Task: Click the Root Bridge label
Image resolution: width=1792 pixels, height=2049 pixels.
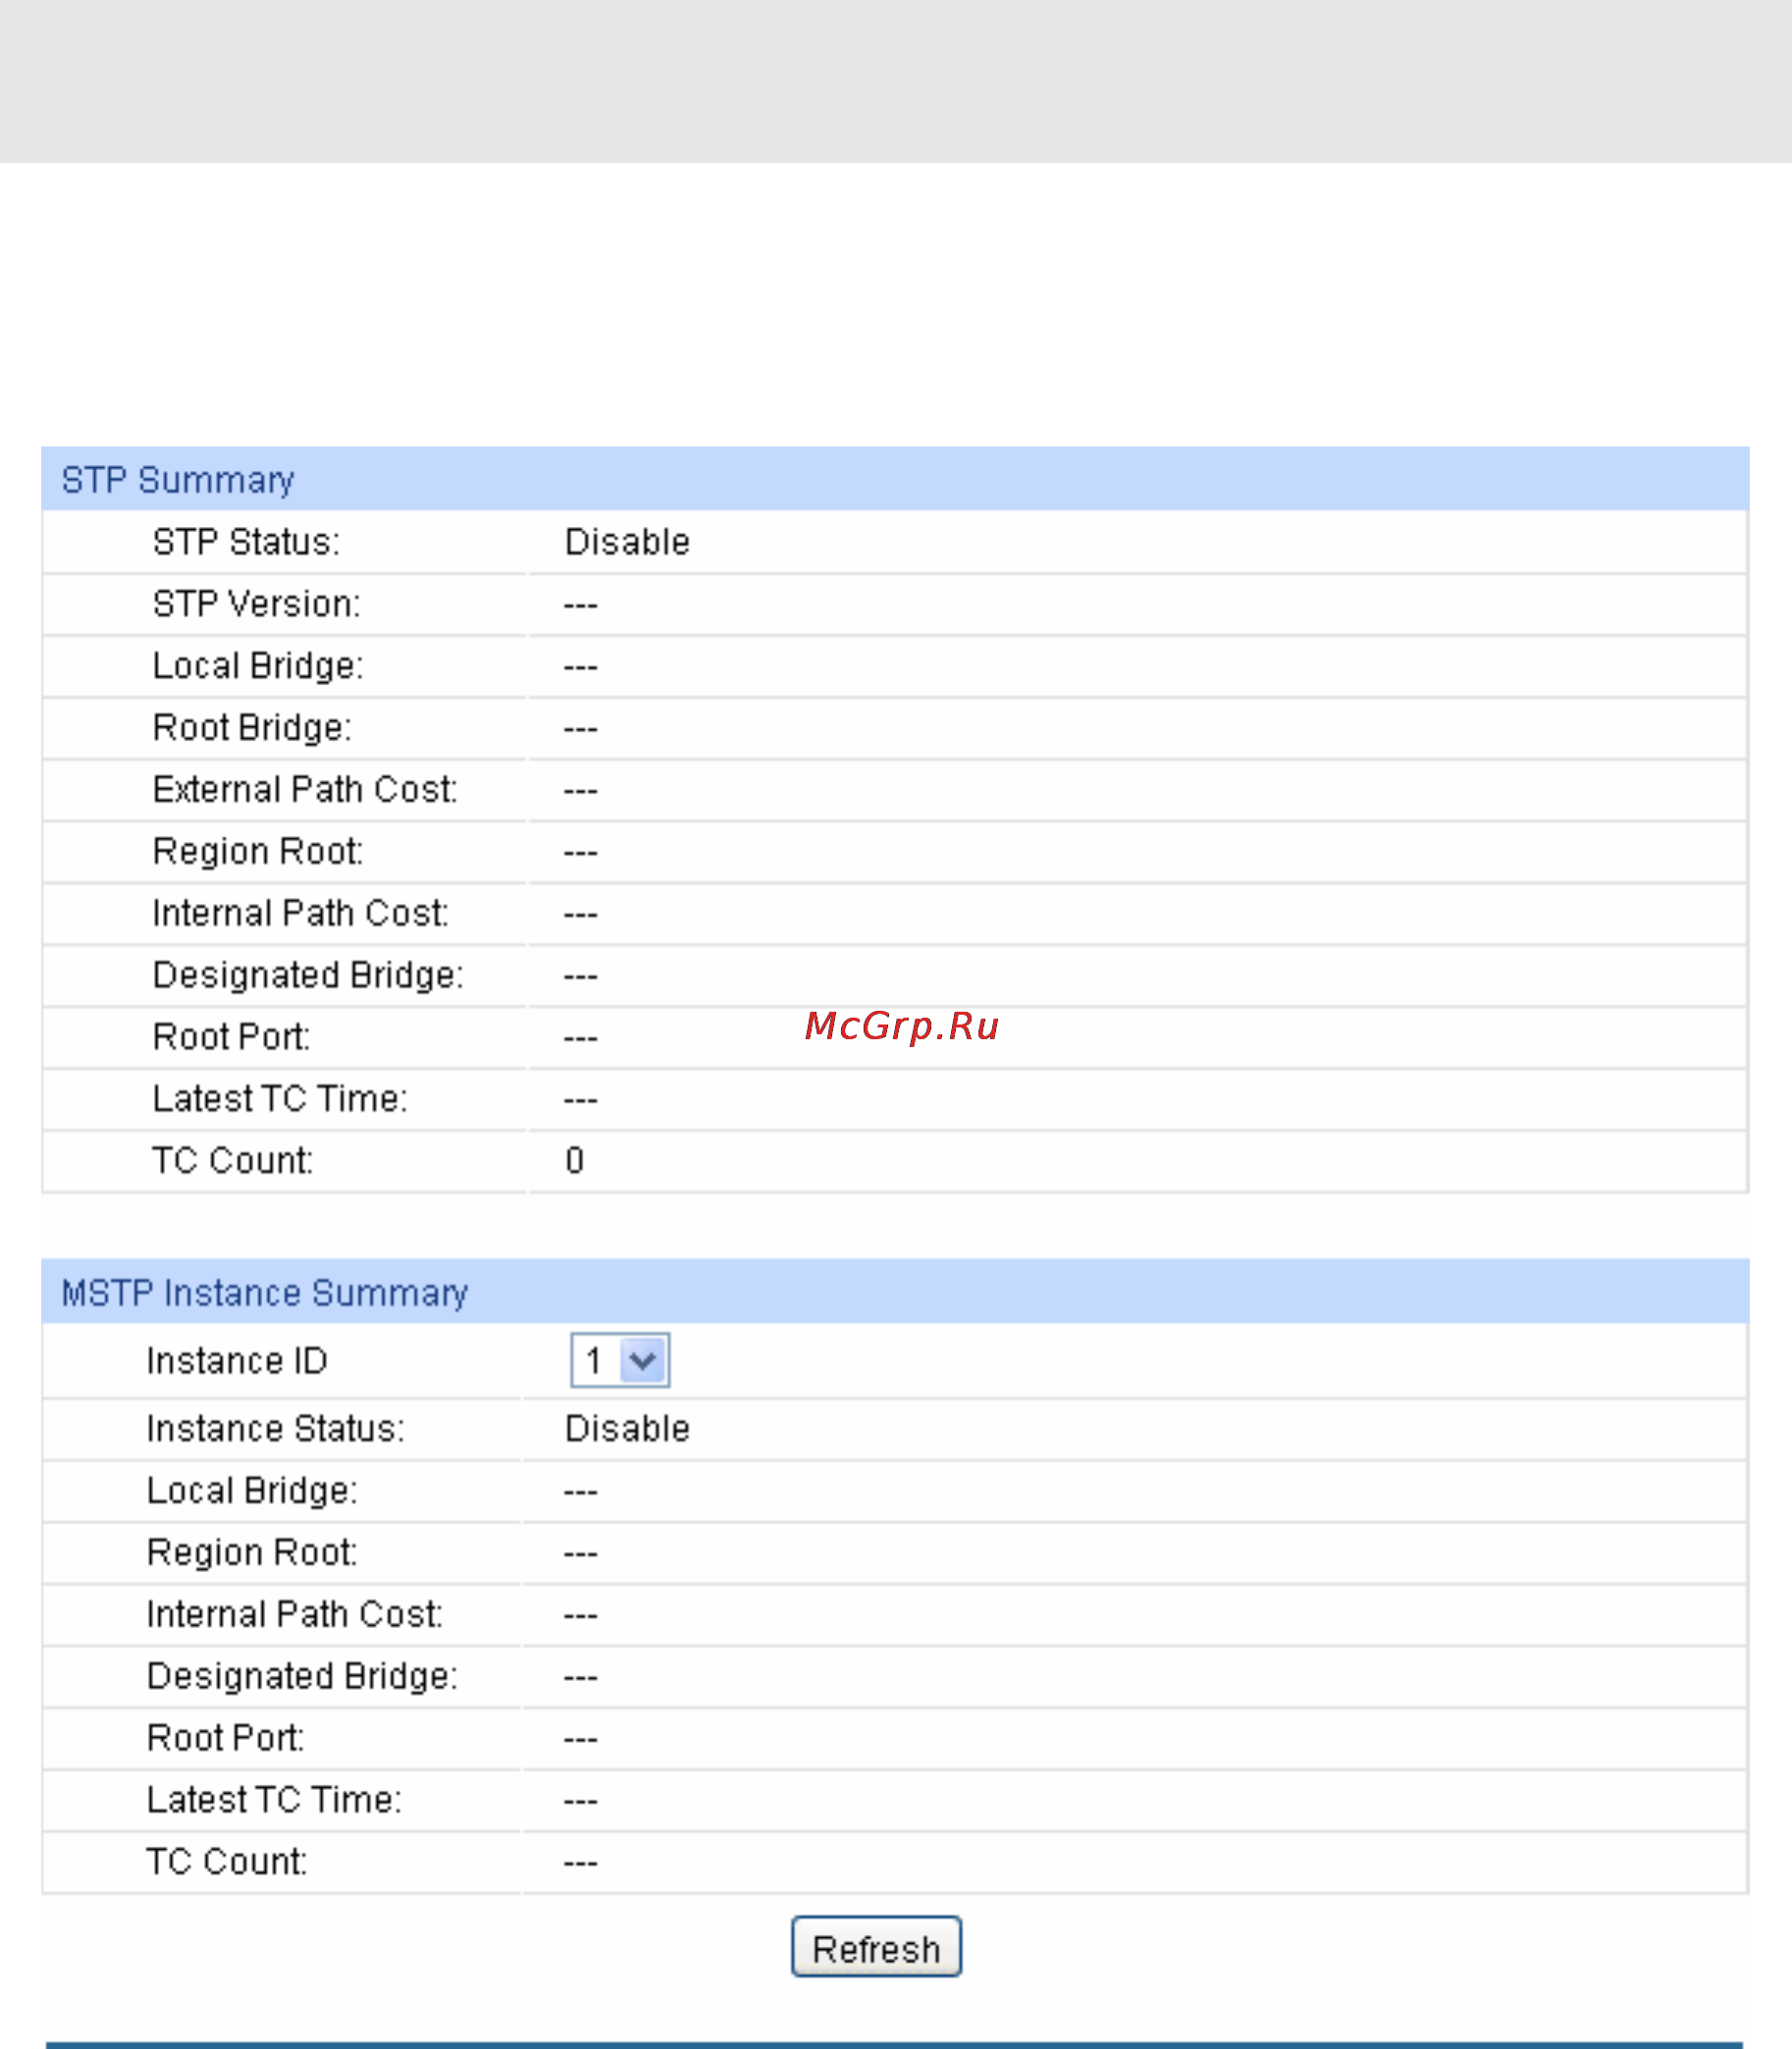Action: [x=252, y=727]
